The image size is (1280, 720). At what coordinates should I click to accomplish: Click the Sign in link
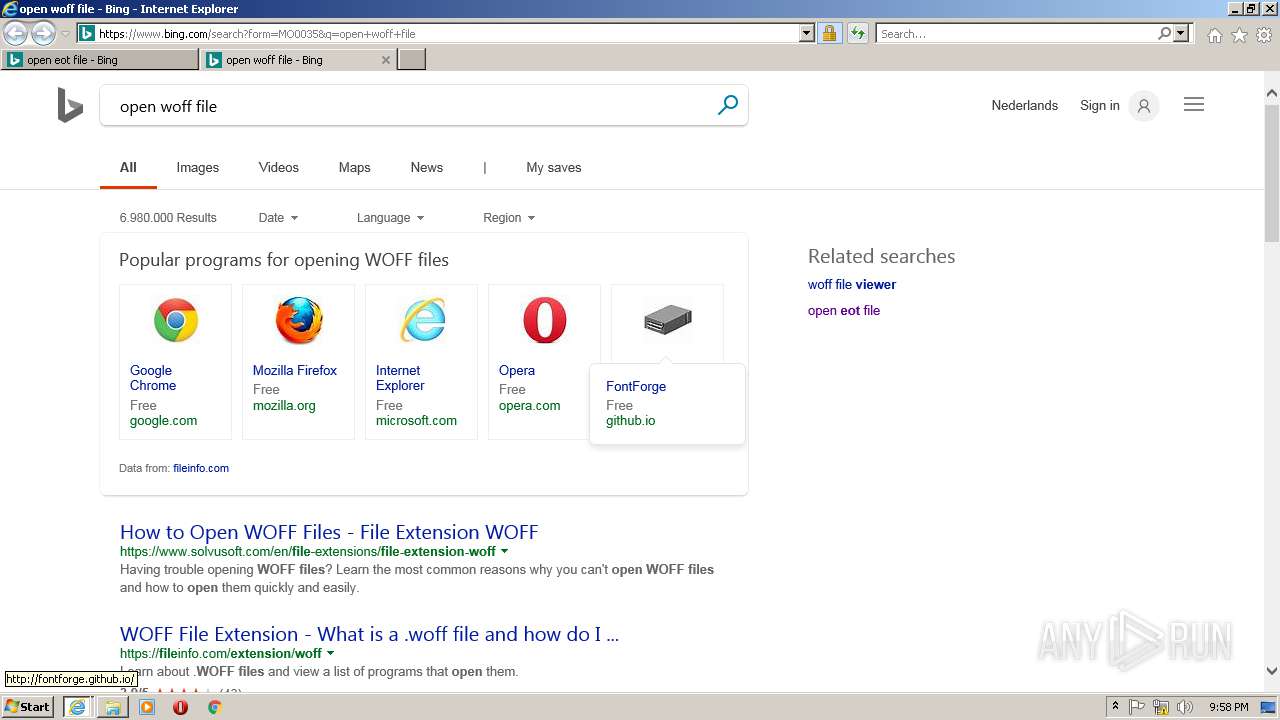(x=1099, y=105)
